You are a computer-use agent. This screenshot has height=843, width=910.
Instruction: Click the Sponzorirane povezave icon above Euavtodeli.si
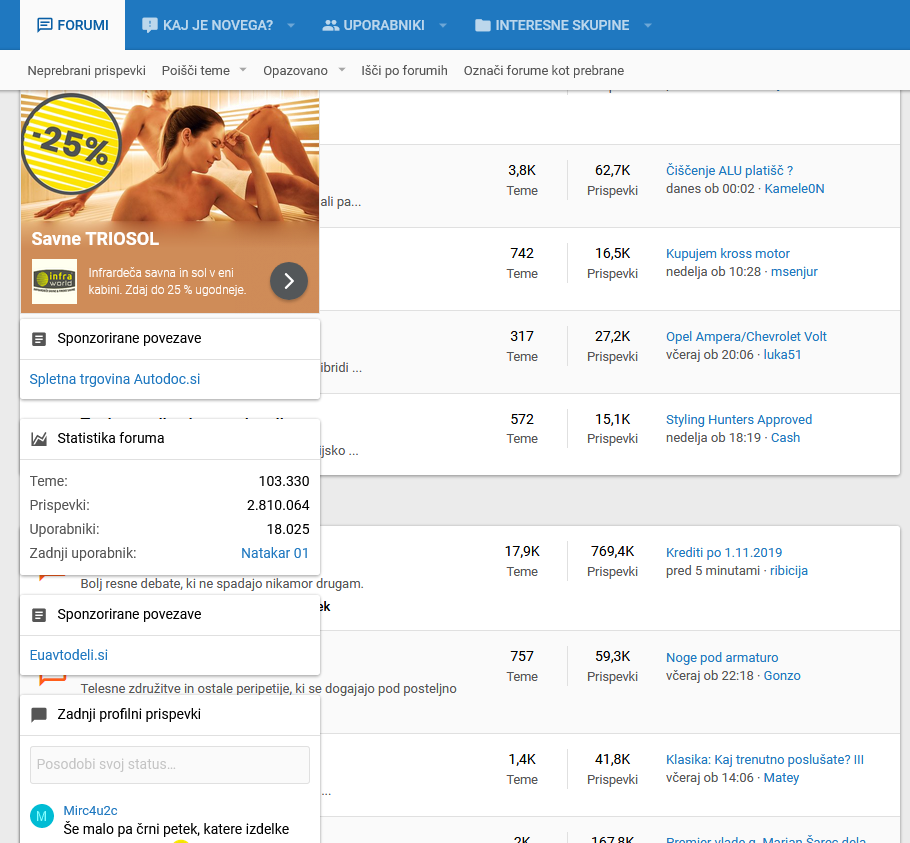click(x=39, y=615)
